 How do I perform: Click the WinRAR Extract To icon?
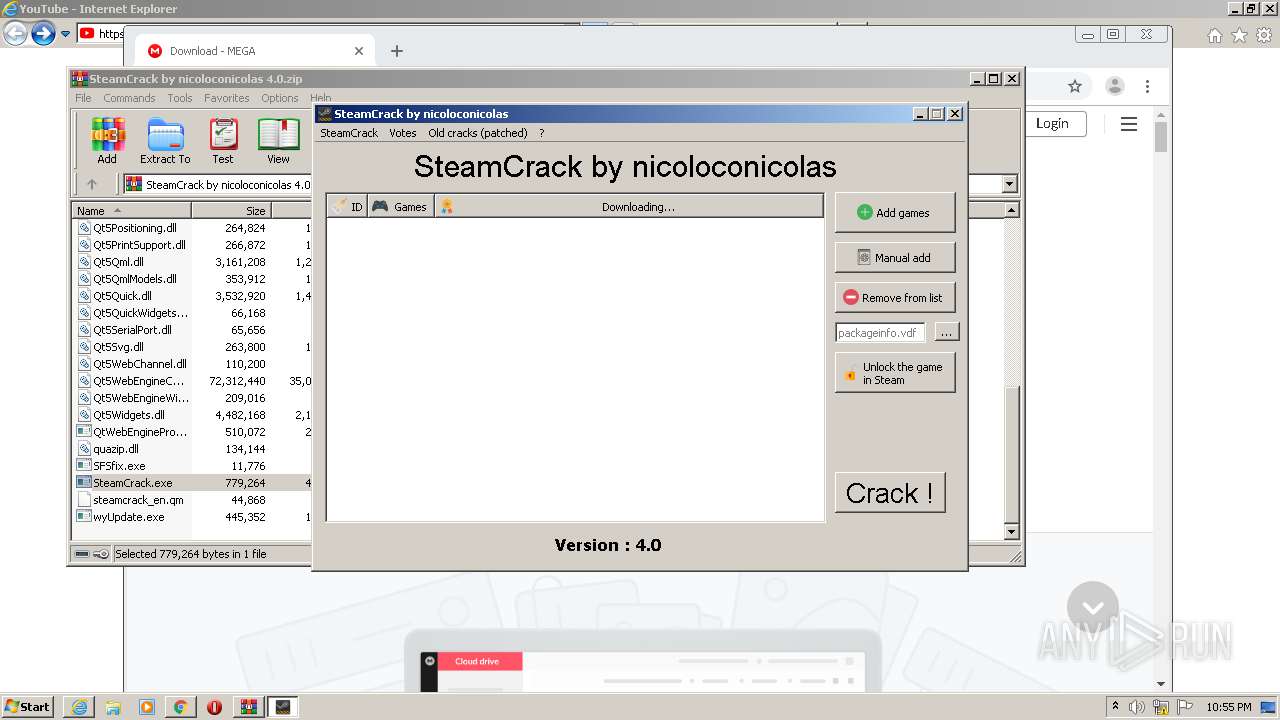click(x=165, y=141)
